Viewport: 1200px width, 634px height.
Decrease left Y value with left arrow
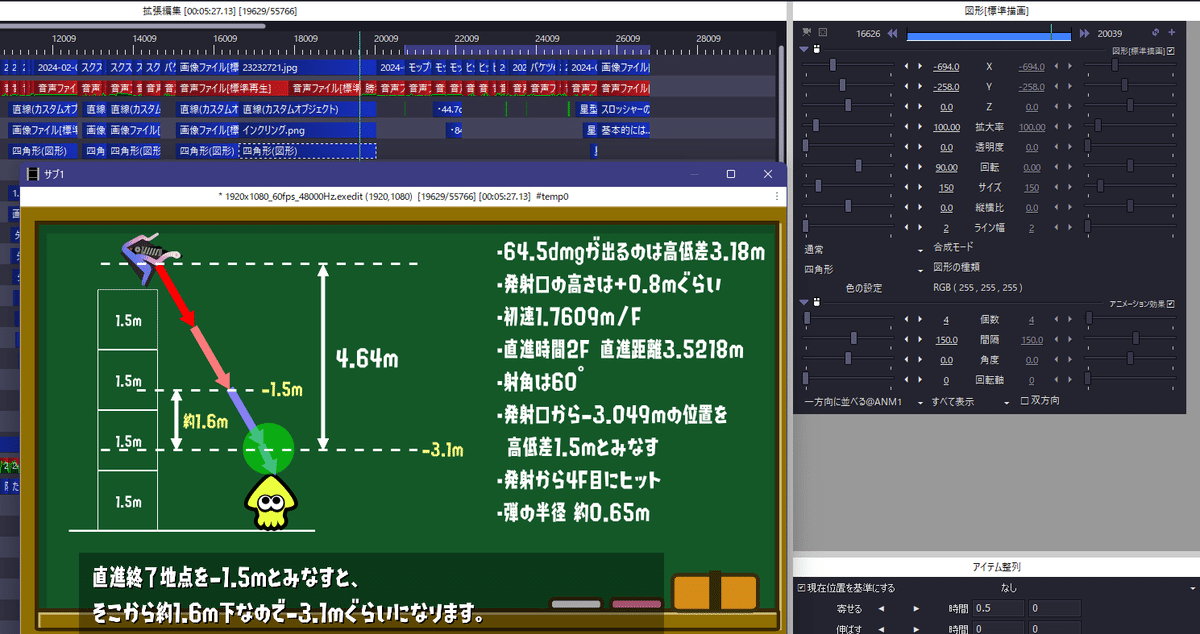(x=907, y=87)
